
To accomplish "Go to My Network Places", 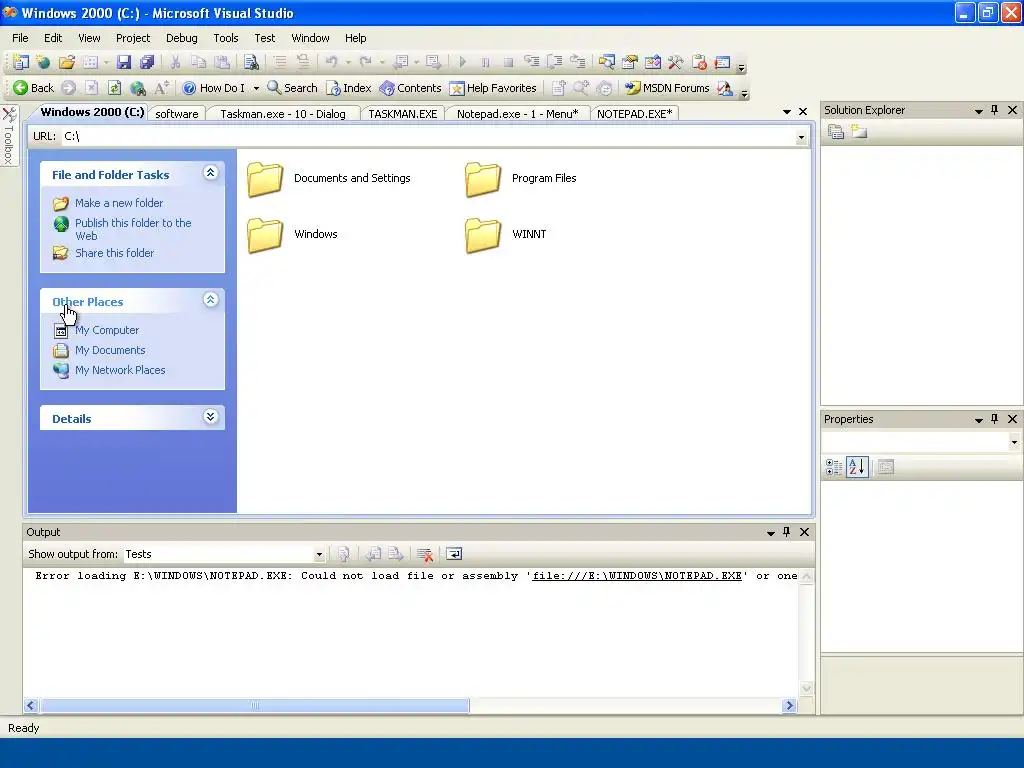I will coord(120,370).
